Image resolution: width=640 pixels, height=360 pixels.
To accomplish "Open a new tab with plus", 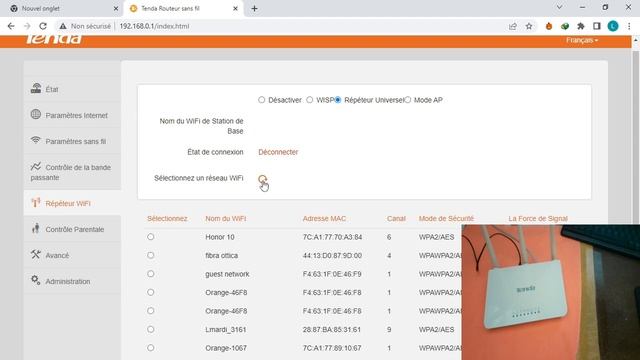I will click(254, 8).
